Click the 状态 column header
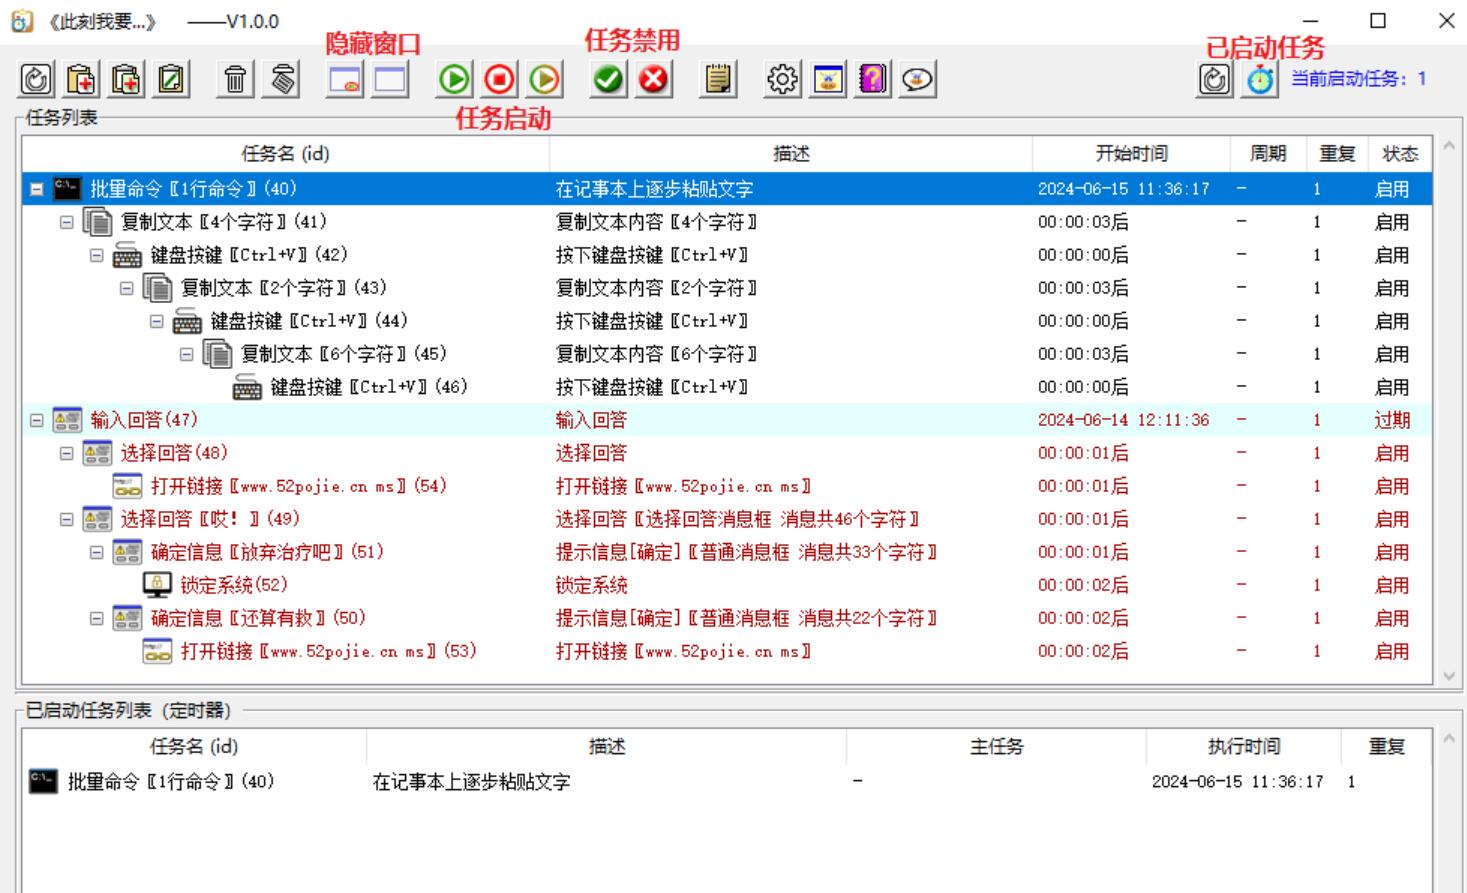The image size is (1467, 893). (1400, 153)
